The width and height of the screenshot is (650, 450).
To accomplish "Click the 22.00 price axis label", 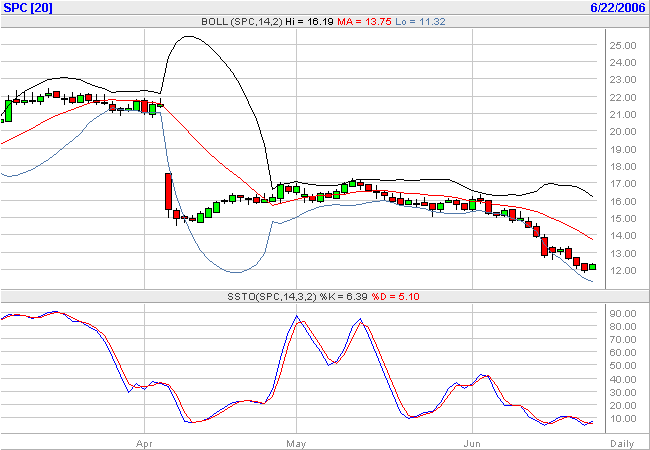I will coord(623,97).
